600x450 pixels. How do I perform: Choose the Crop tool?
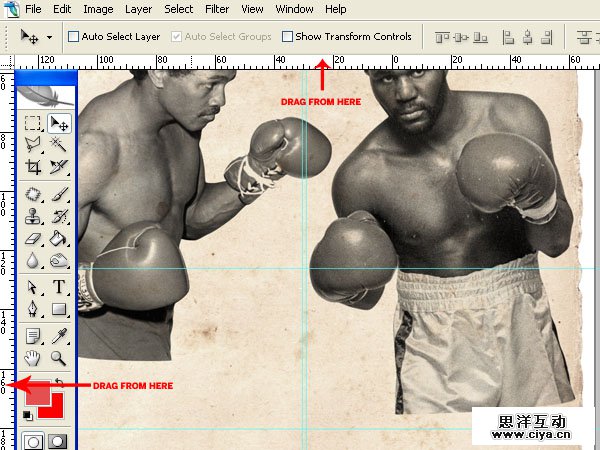[x=33, y=168]
